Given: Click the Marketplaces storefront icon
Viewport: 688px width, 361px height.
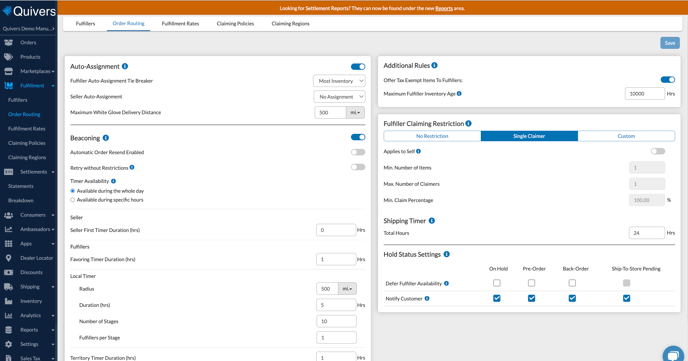Looking at the screenshot, I should 8,71.
